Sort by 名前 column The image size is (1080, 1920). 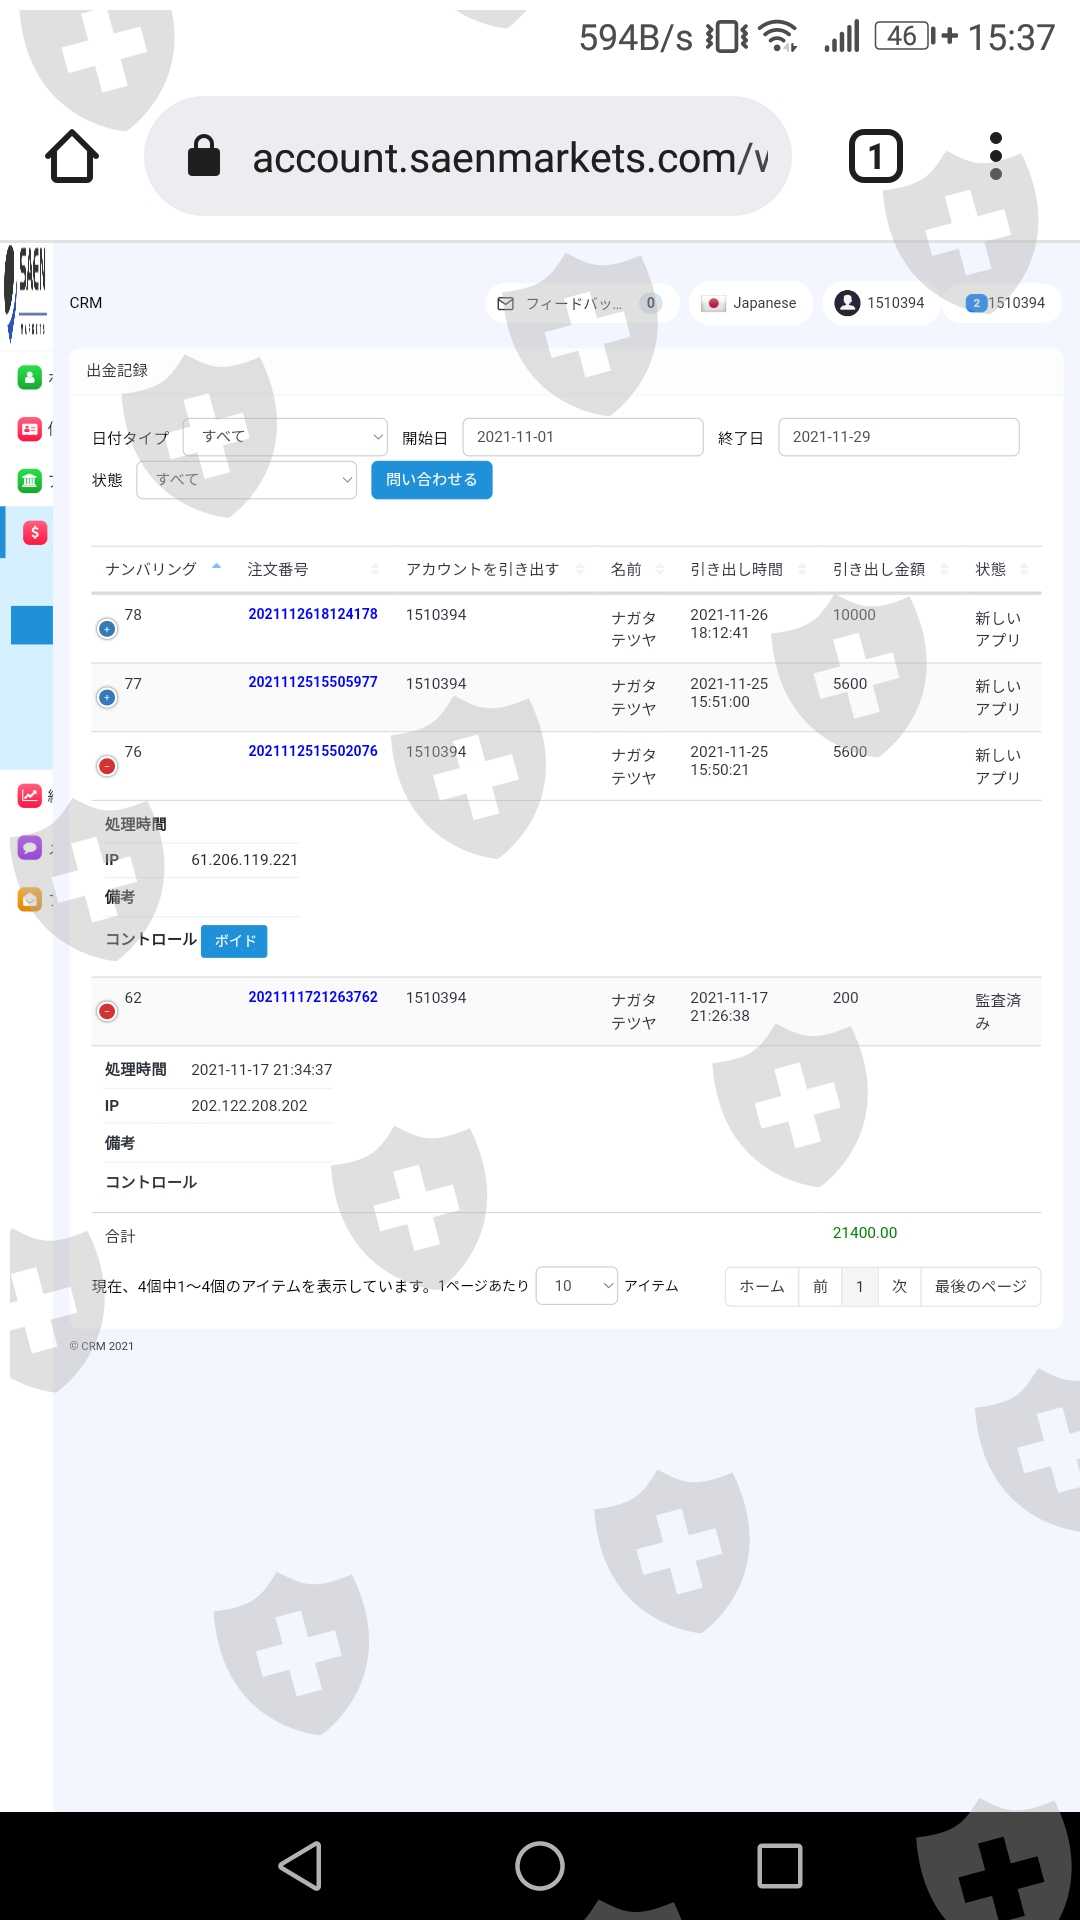(x=636, y=569)
